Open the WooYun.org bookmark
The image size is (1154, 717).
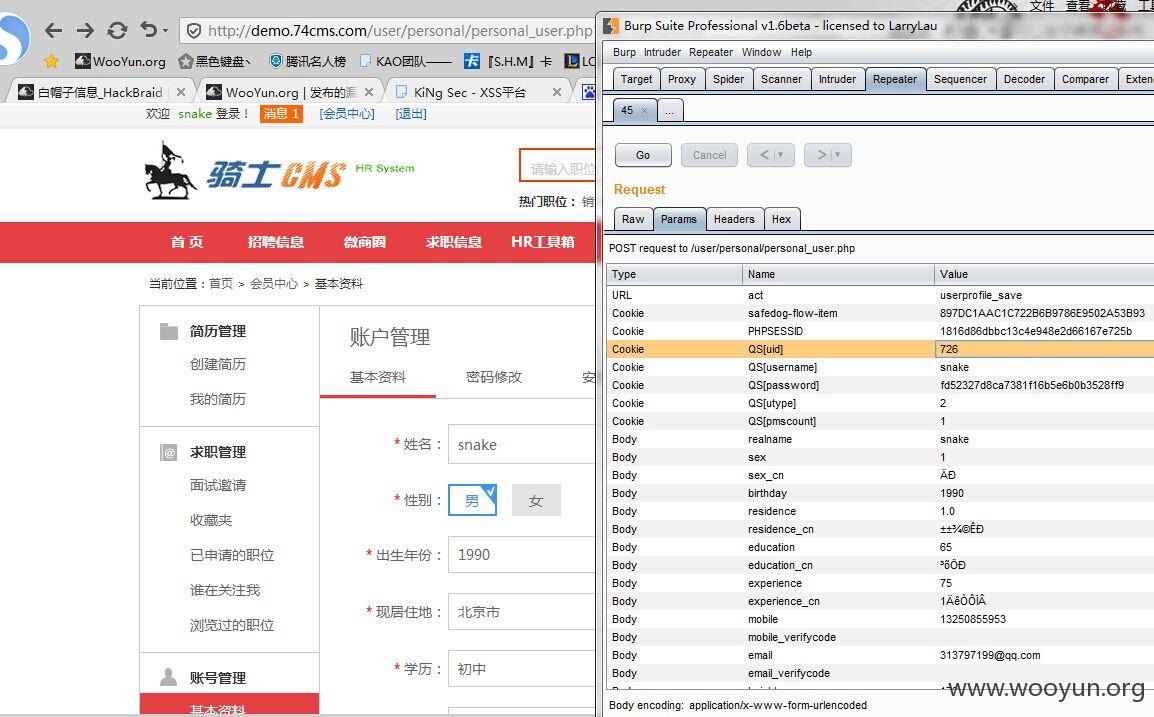[120, 61]
